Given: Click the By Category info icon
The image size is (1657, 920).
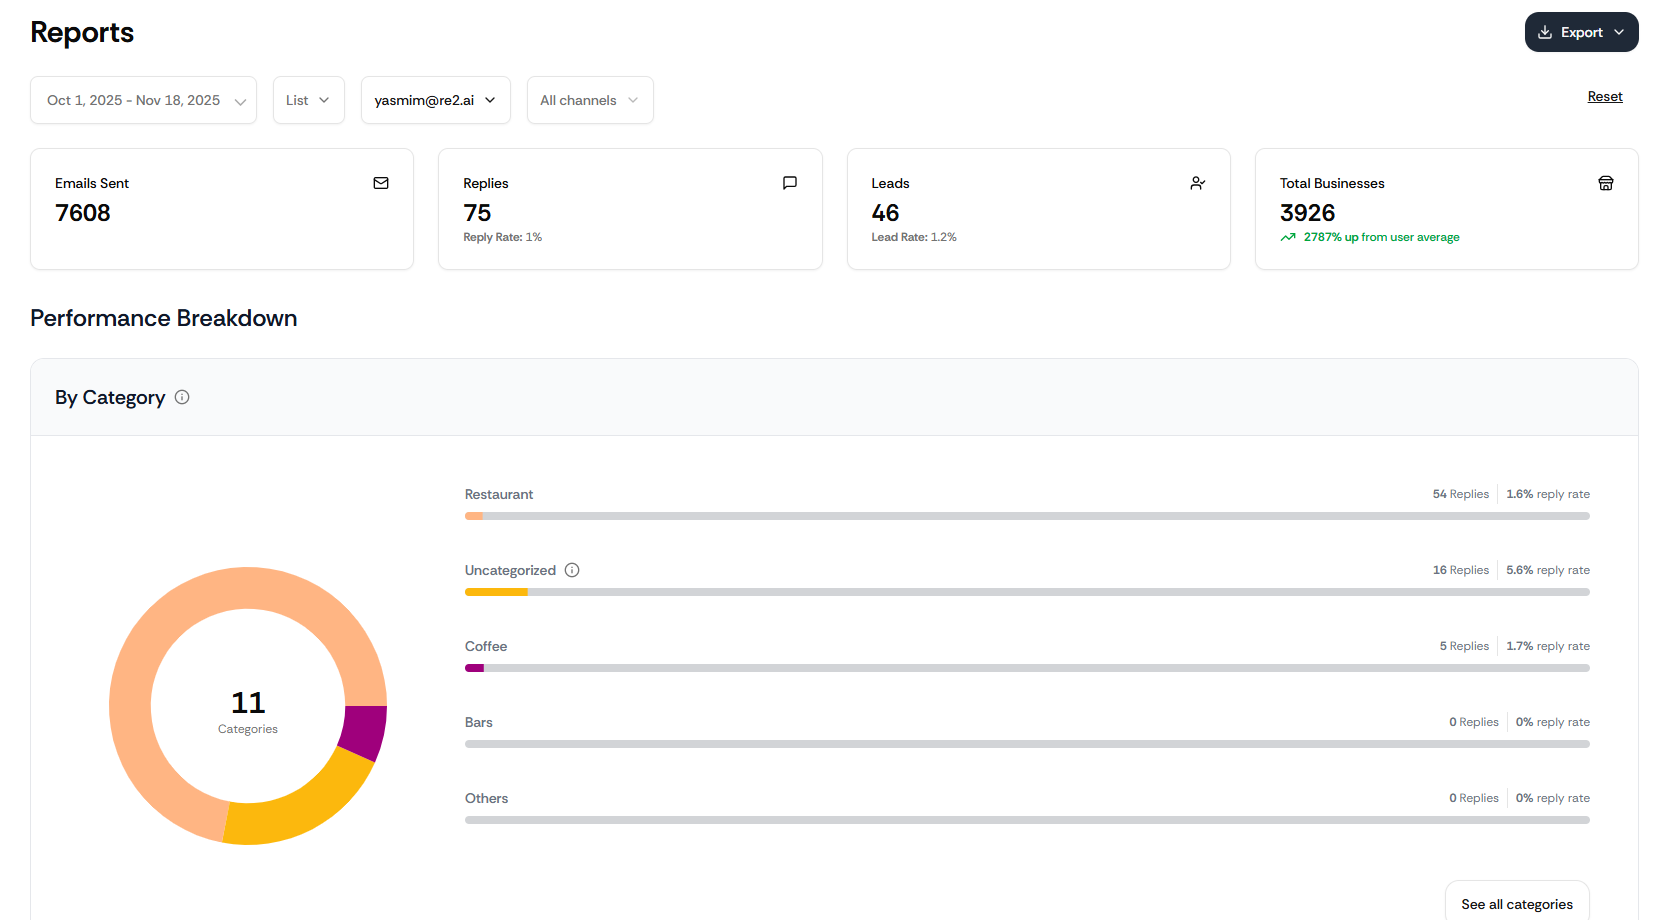Looking at the screenshot, I should pos(182,397).
